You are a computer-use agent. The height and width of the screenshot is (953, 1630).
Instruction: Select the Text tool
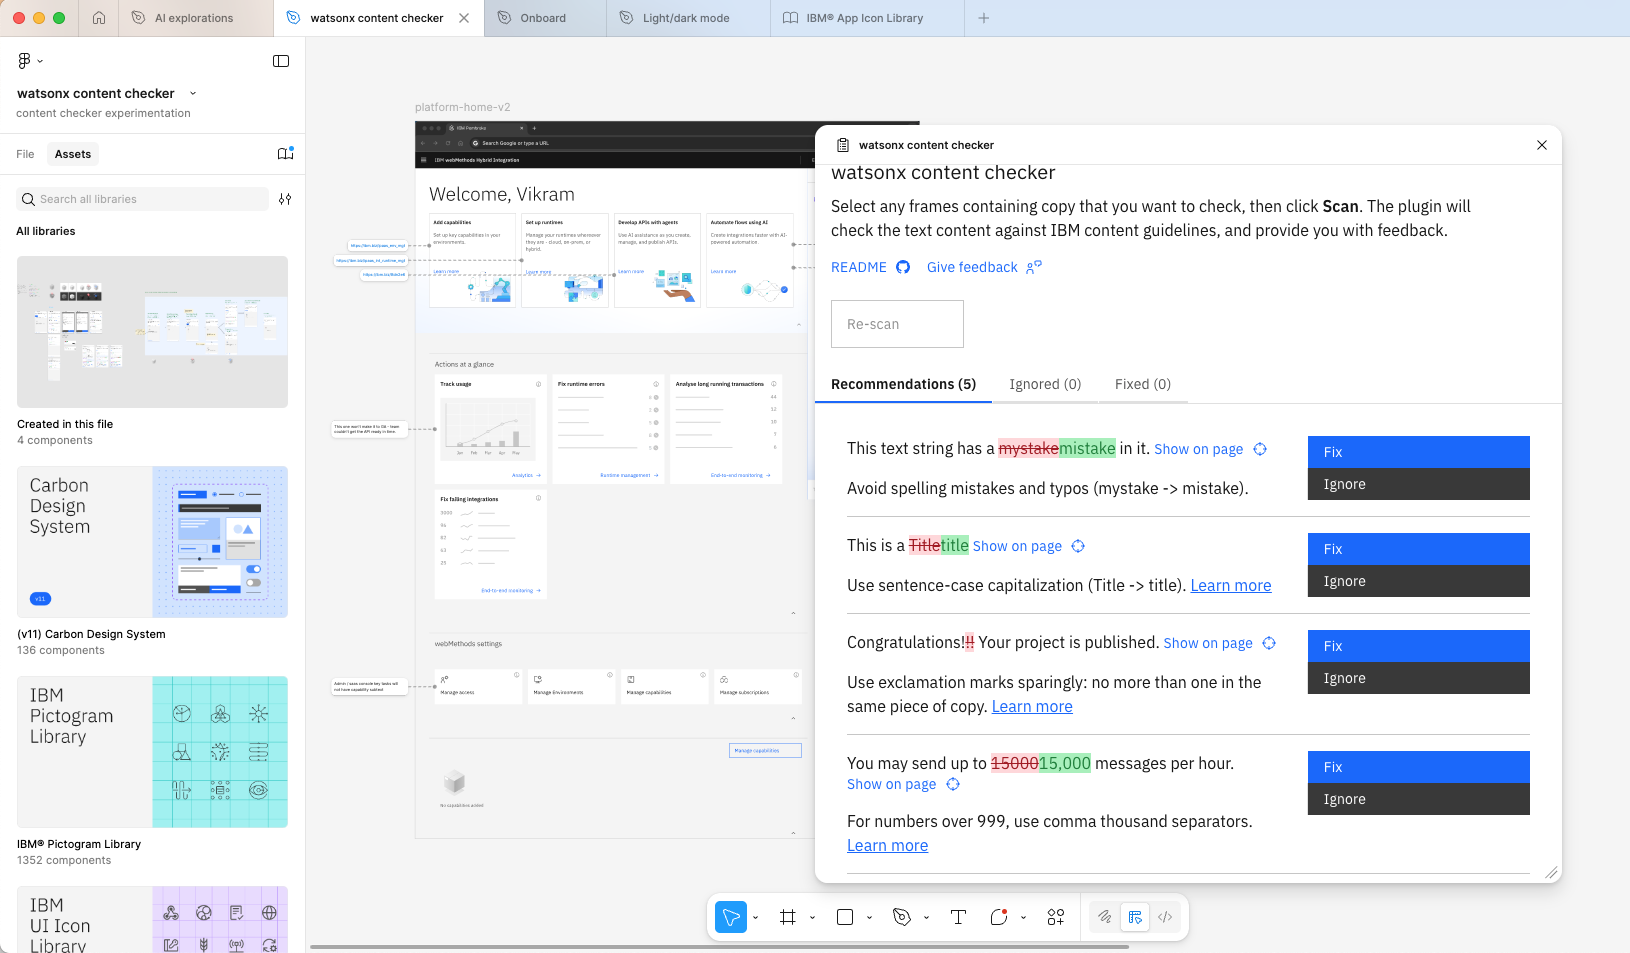(958, 917)
